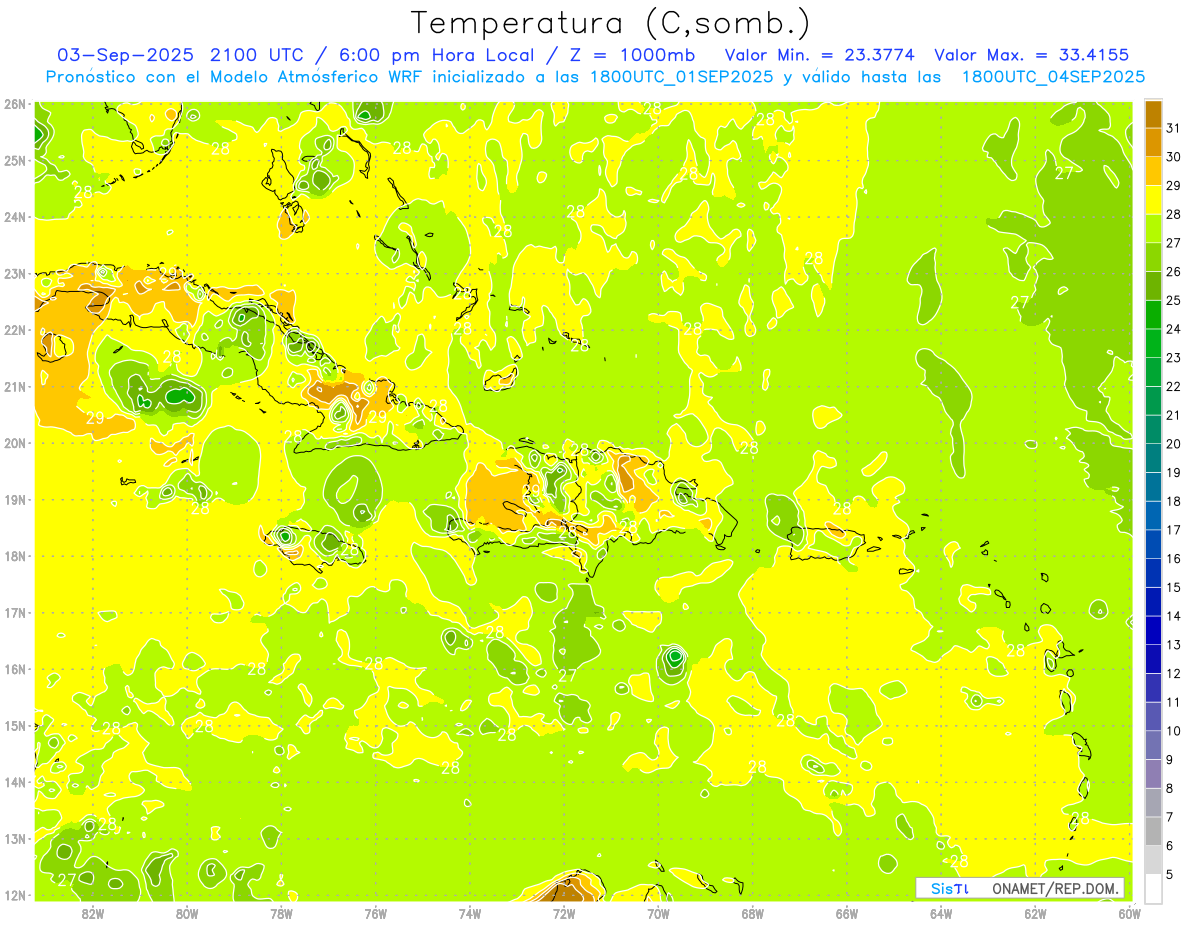
Task: Click the blue legend band between 16 and 17
Action: click(1153, 544)
